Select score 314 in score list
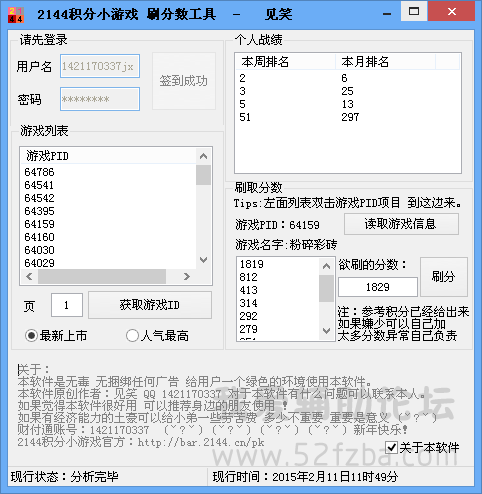Screen dimensions: 482x494 click(x=249, y=303)
